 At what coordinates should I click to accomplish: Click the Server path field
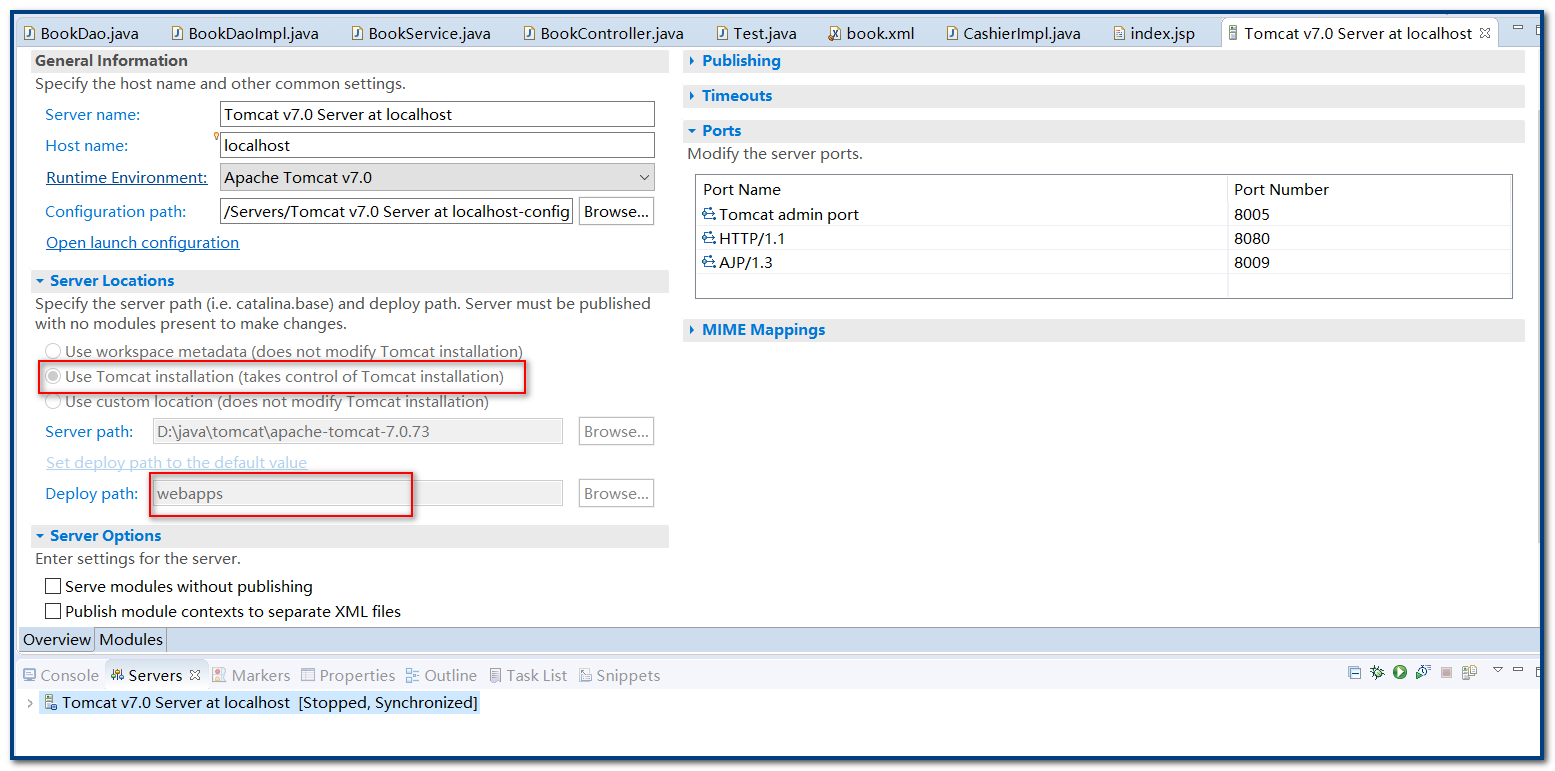pyautogui.click(x=357, y=431)
